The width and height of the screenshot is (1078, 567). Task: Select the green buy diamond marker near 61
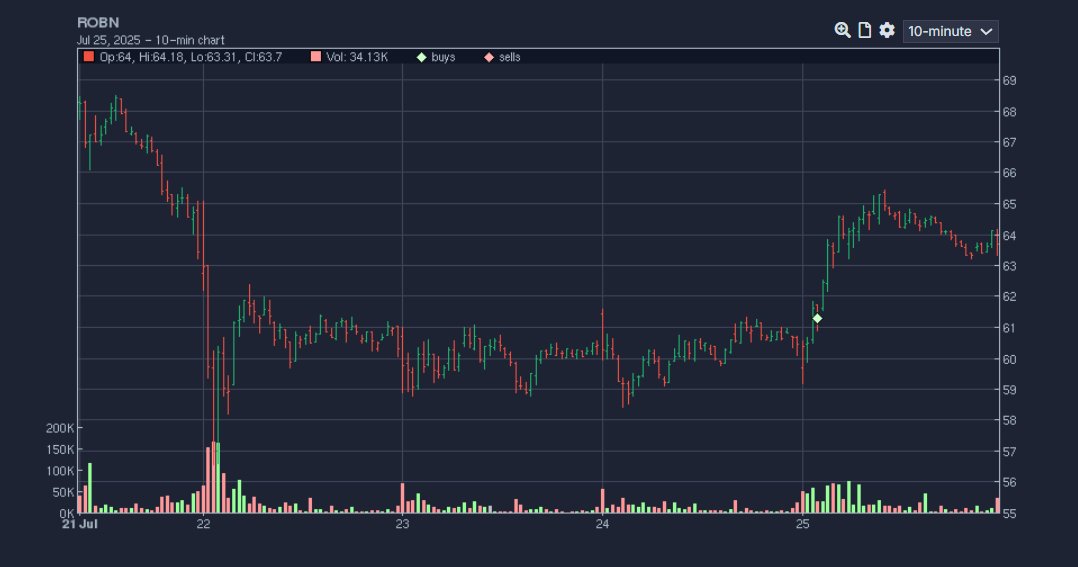[817, 318]
